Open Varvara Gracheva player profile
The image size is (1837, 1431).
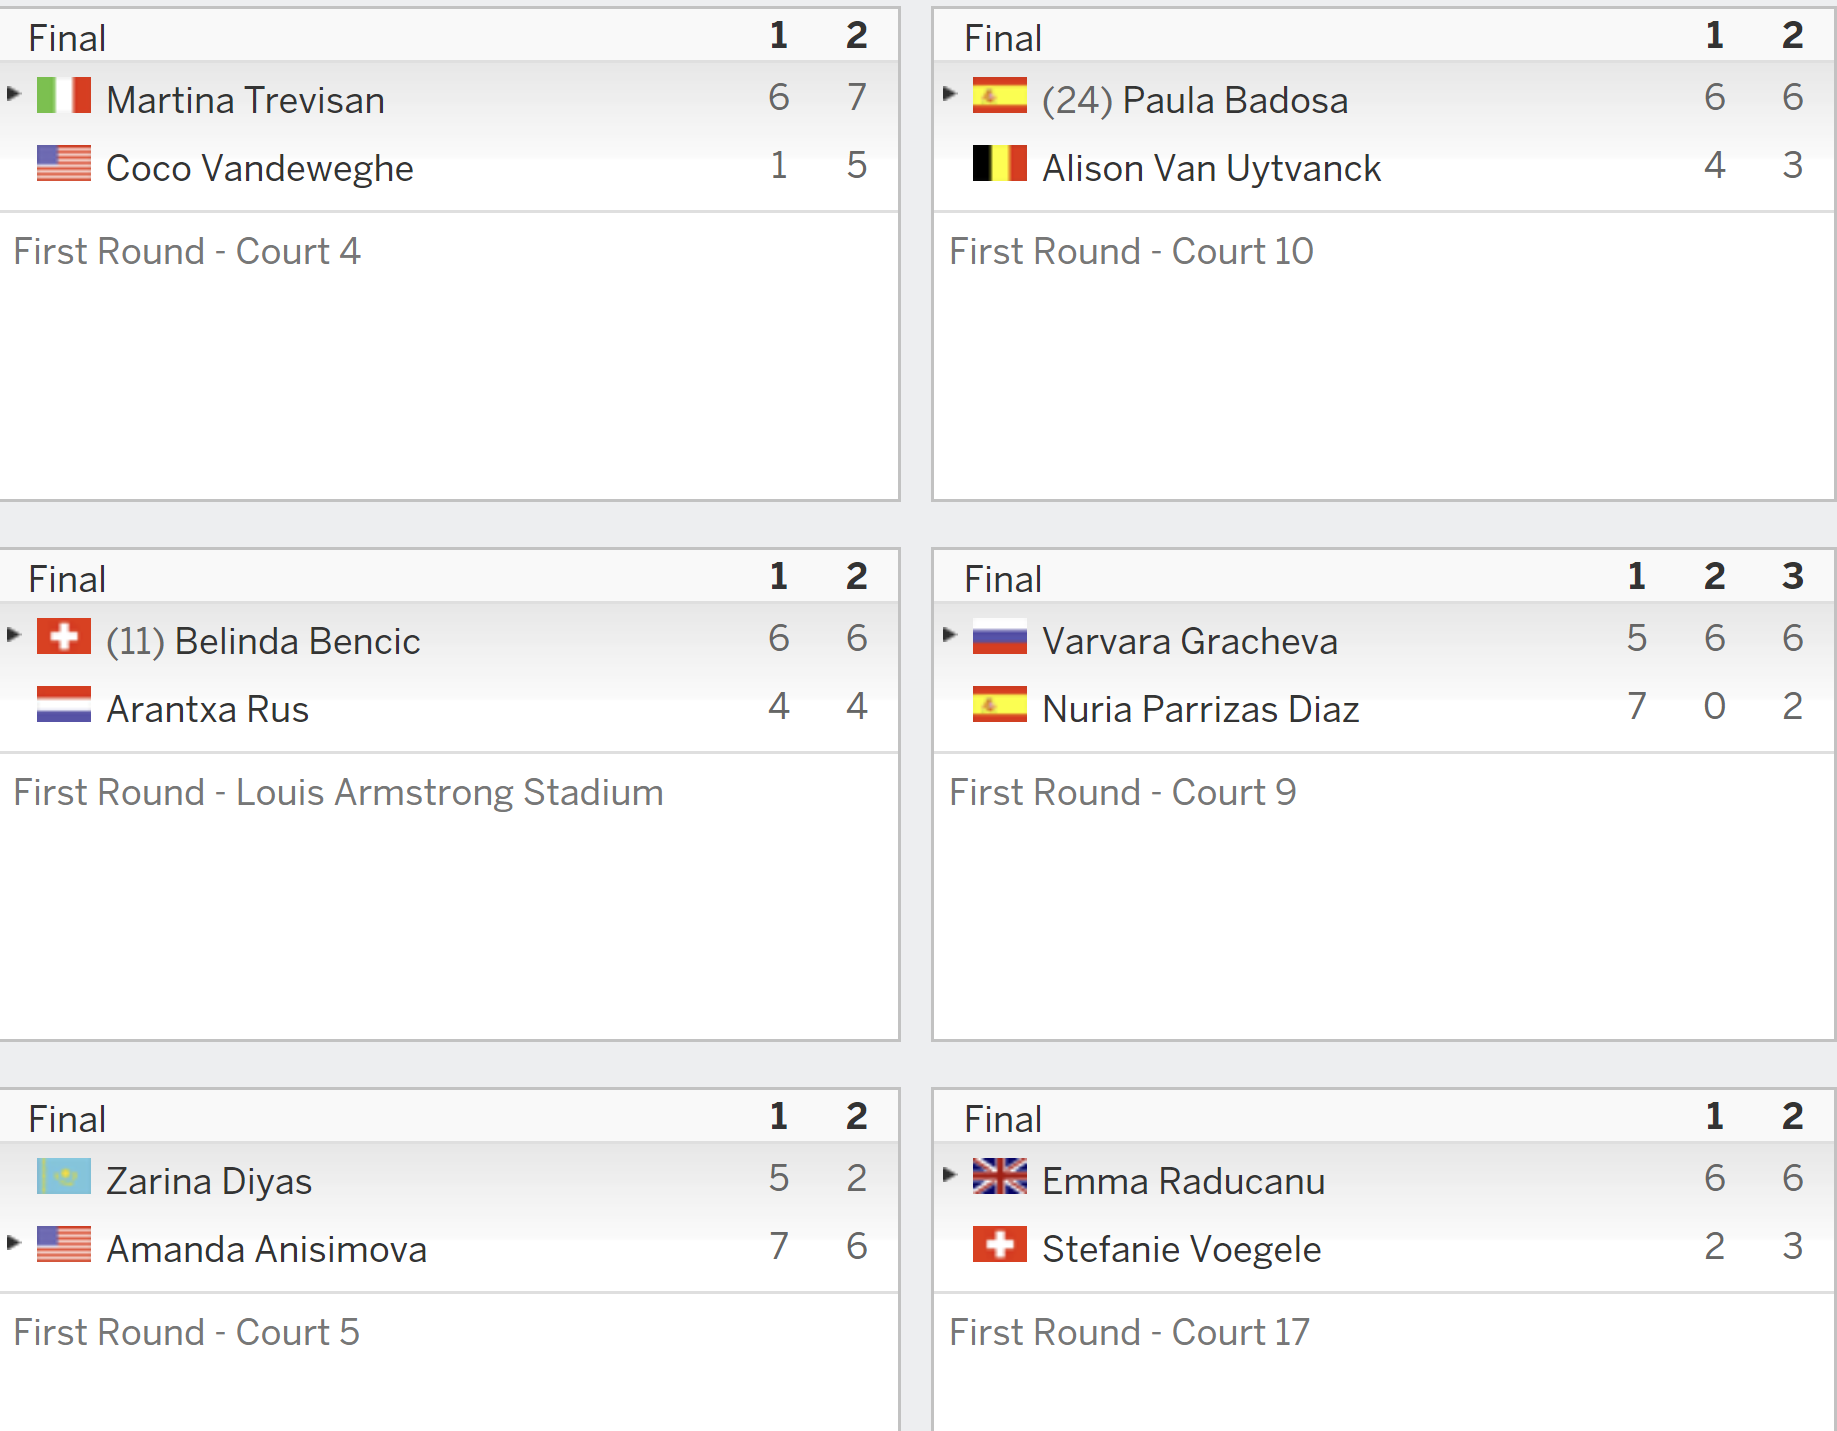coord(1190,641)
